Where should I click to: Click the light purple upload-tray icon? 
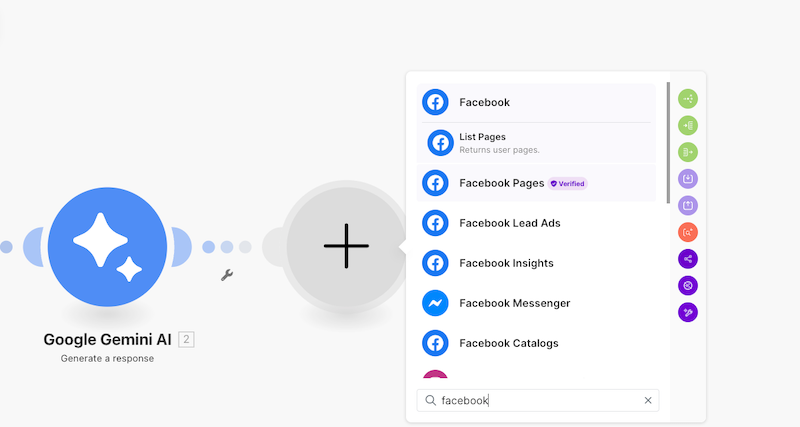(688, 206)
